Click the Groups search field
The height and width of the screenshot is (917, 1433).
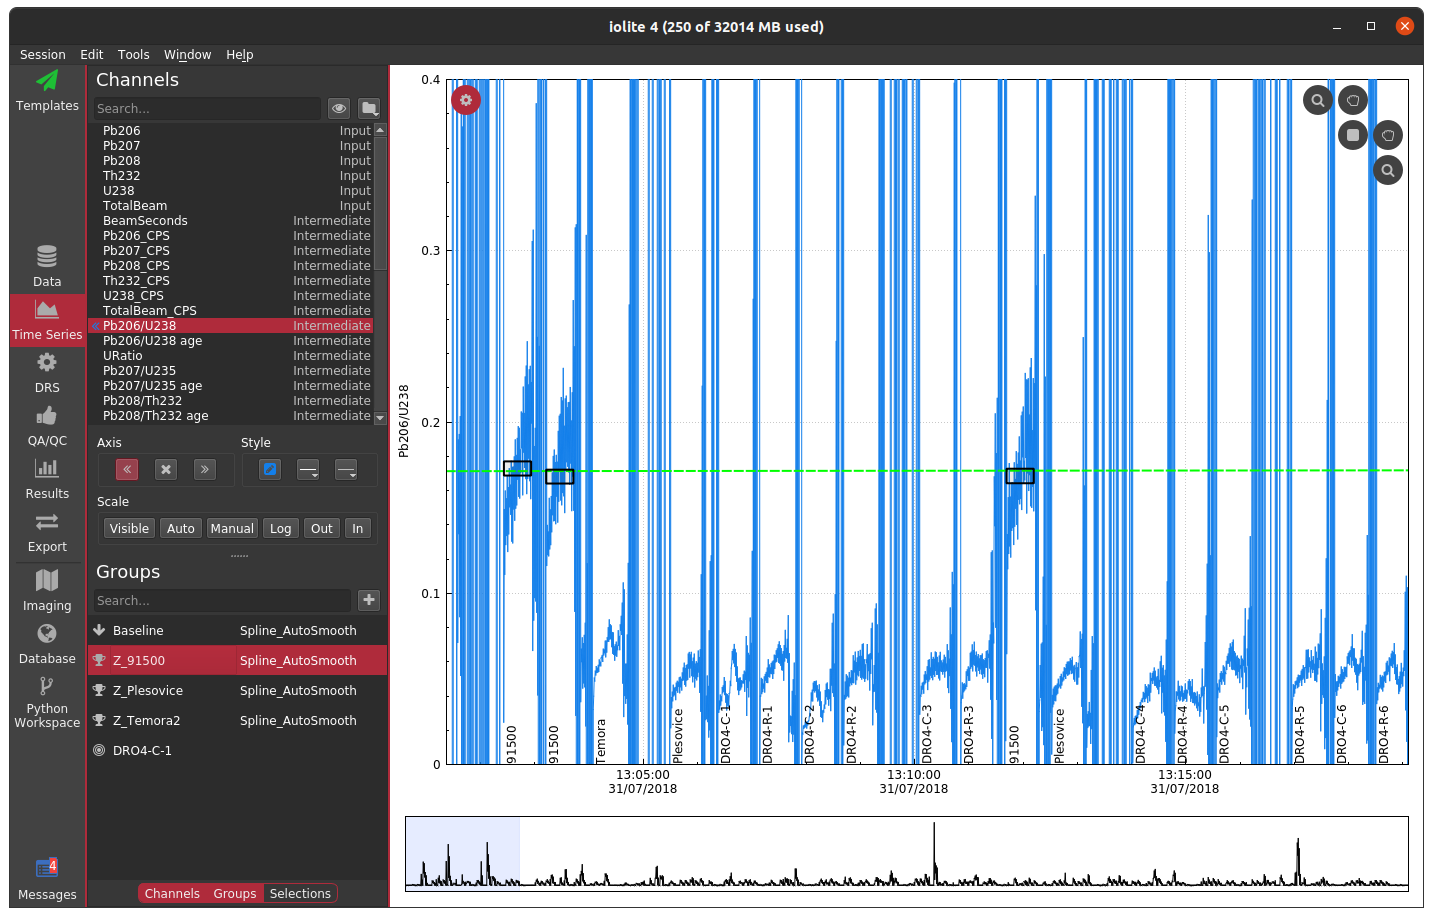(222, 600)
